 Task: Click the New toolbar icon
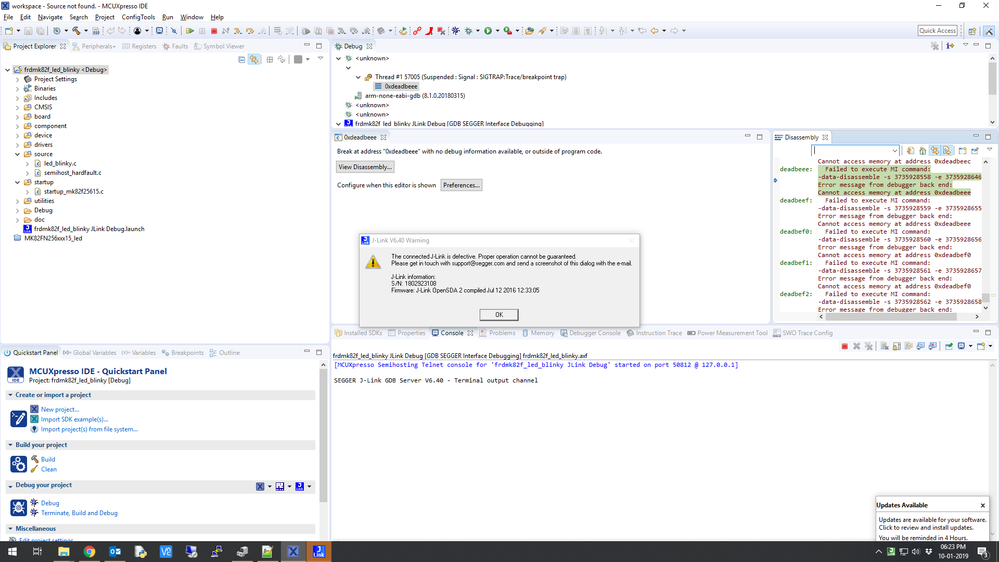[10, 31]
